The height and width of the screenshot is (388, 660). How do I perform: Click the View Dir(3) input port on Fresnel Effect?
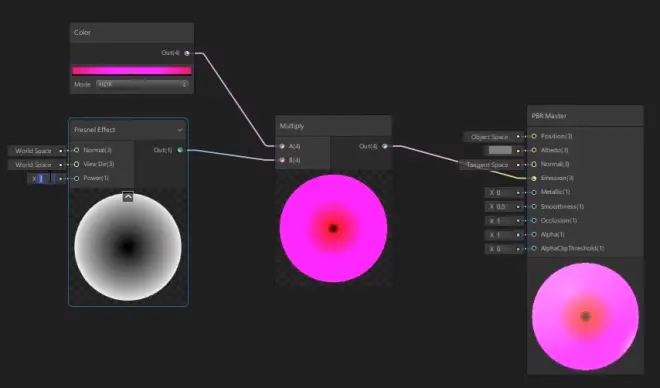[77, 164]
